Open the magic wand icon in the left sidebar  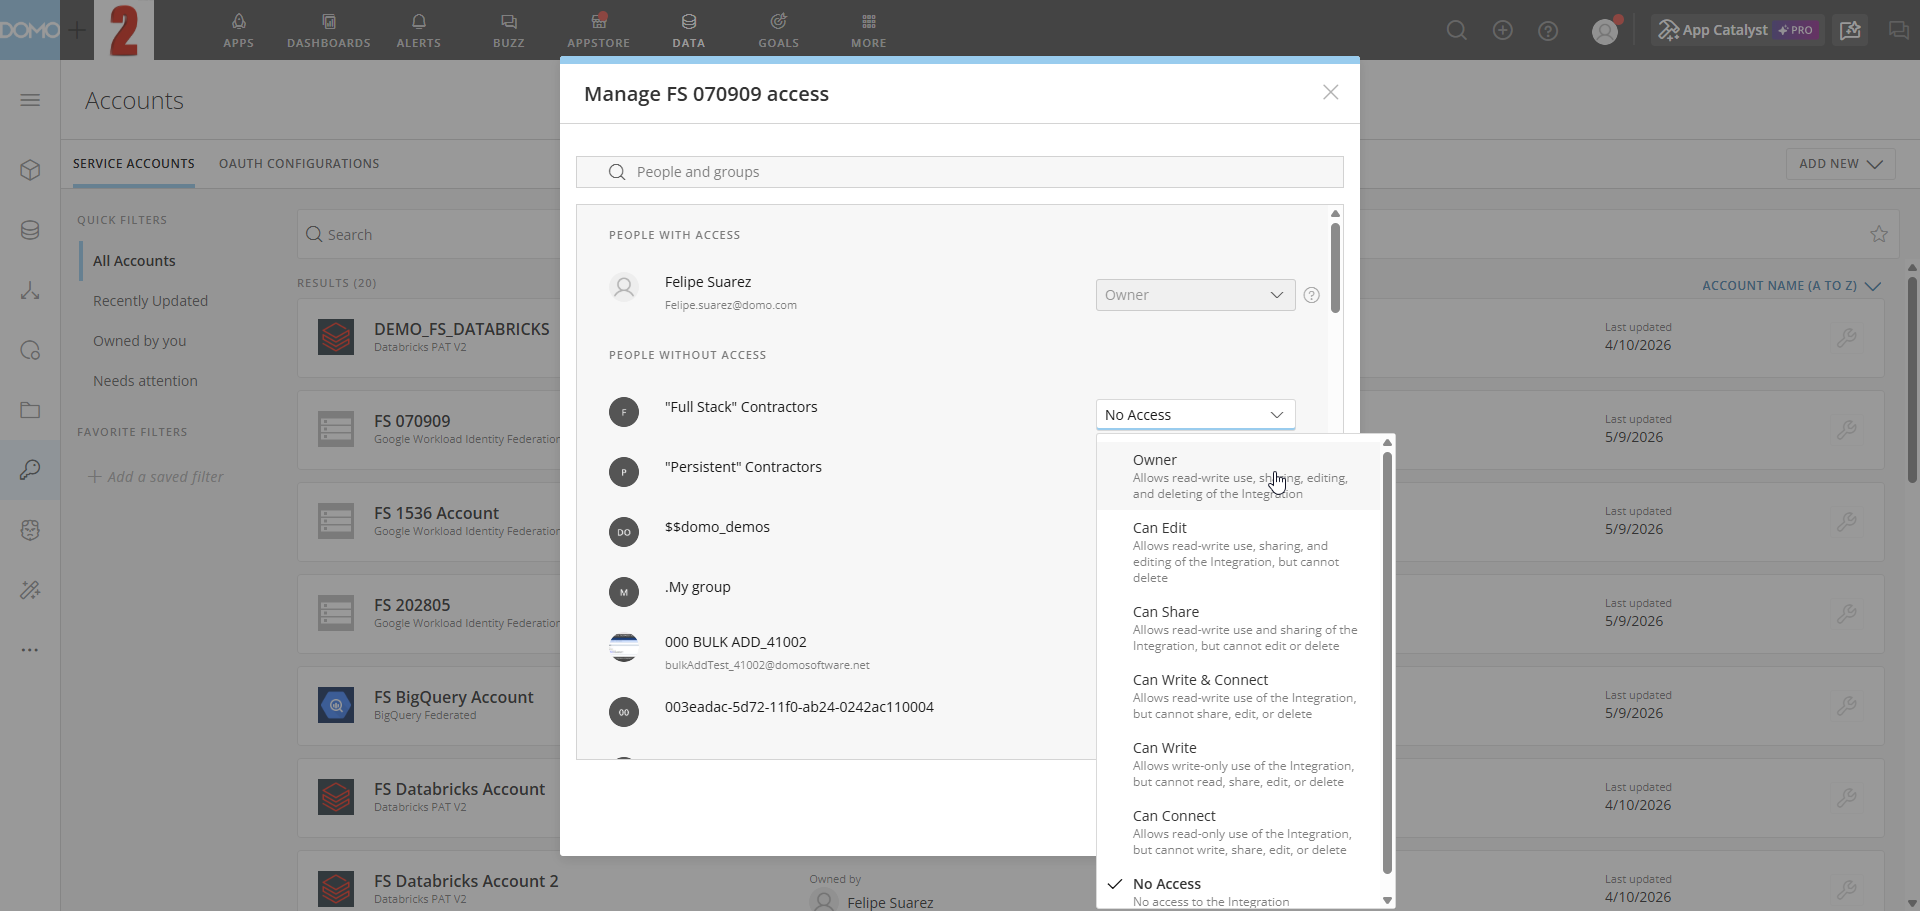pos(30,590)
